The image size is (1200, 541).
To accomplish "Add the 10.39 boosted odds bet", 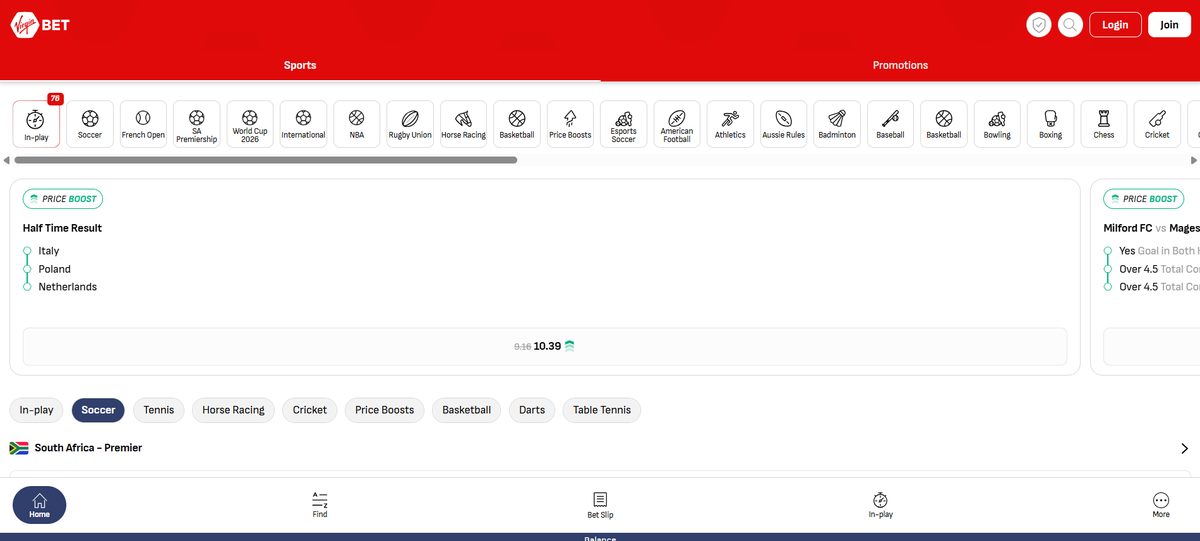I will pos(545,346).
